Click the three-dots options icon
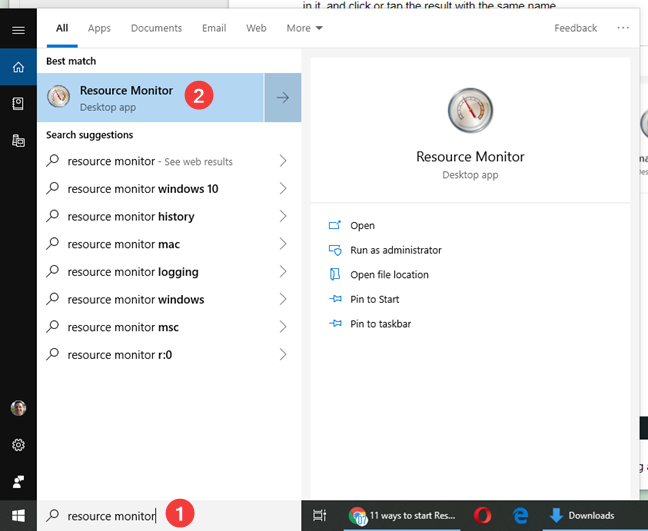This screenshot has width=648, height=531. coord(623,28)
